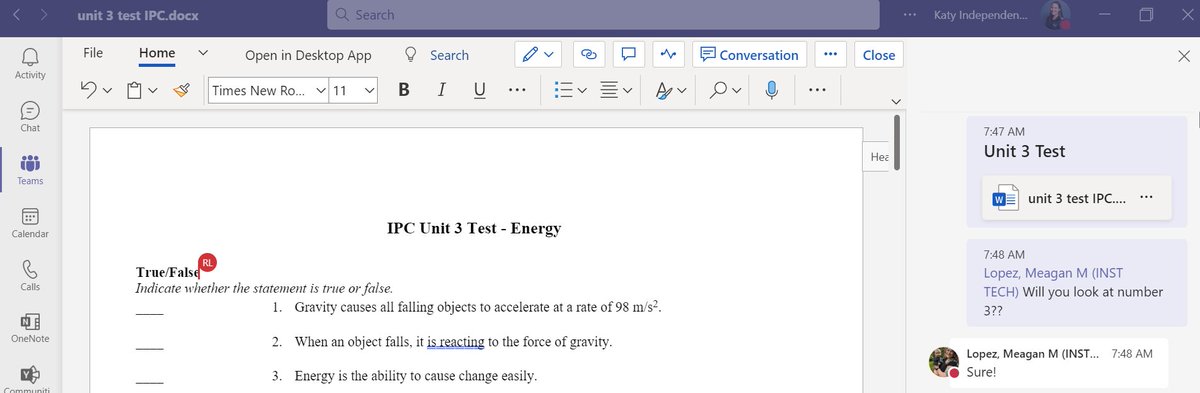
Task: Click the Dictate microphone icon
Action: tap(771, 90)
